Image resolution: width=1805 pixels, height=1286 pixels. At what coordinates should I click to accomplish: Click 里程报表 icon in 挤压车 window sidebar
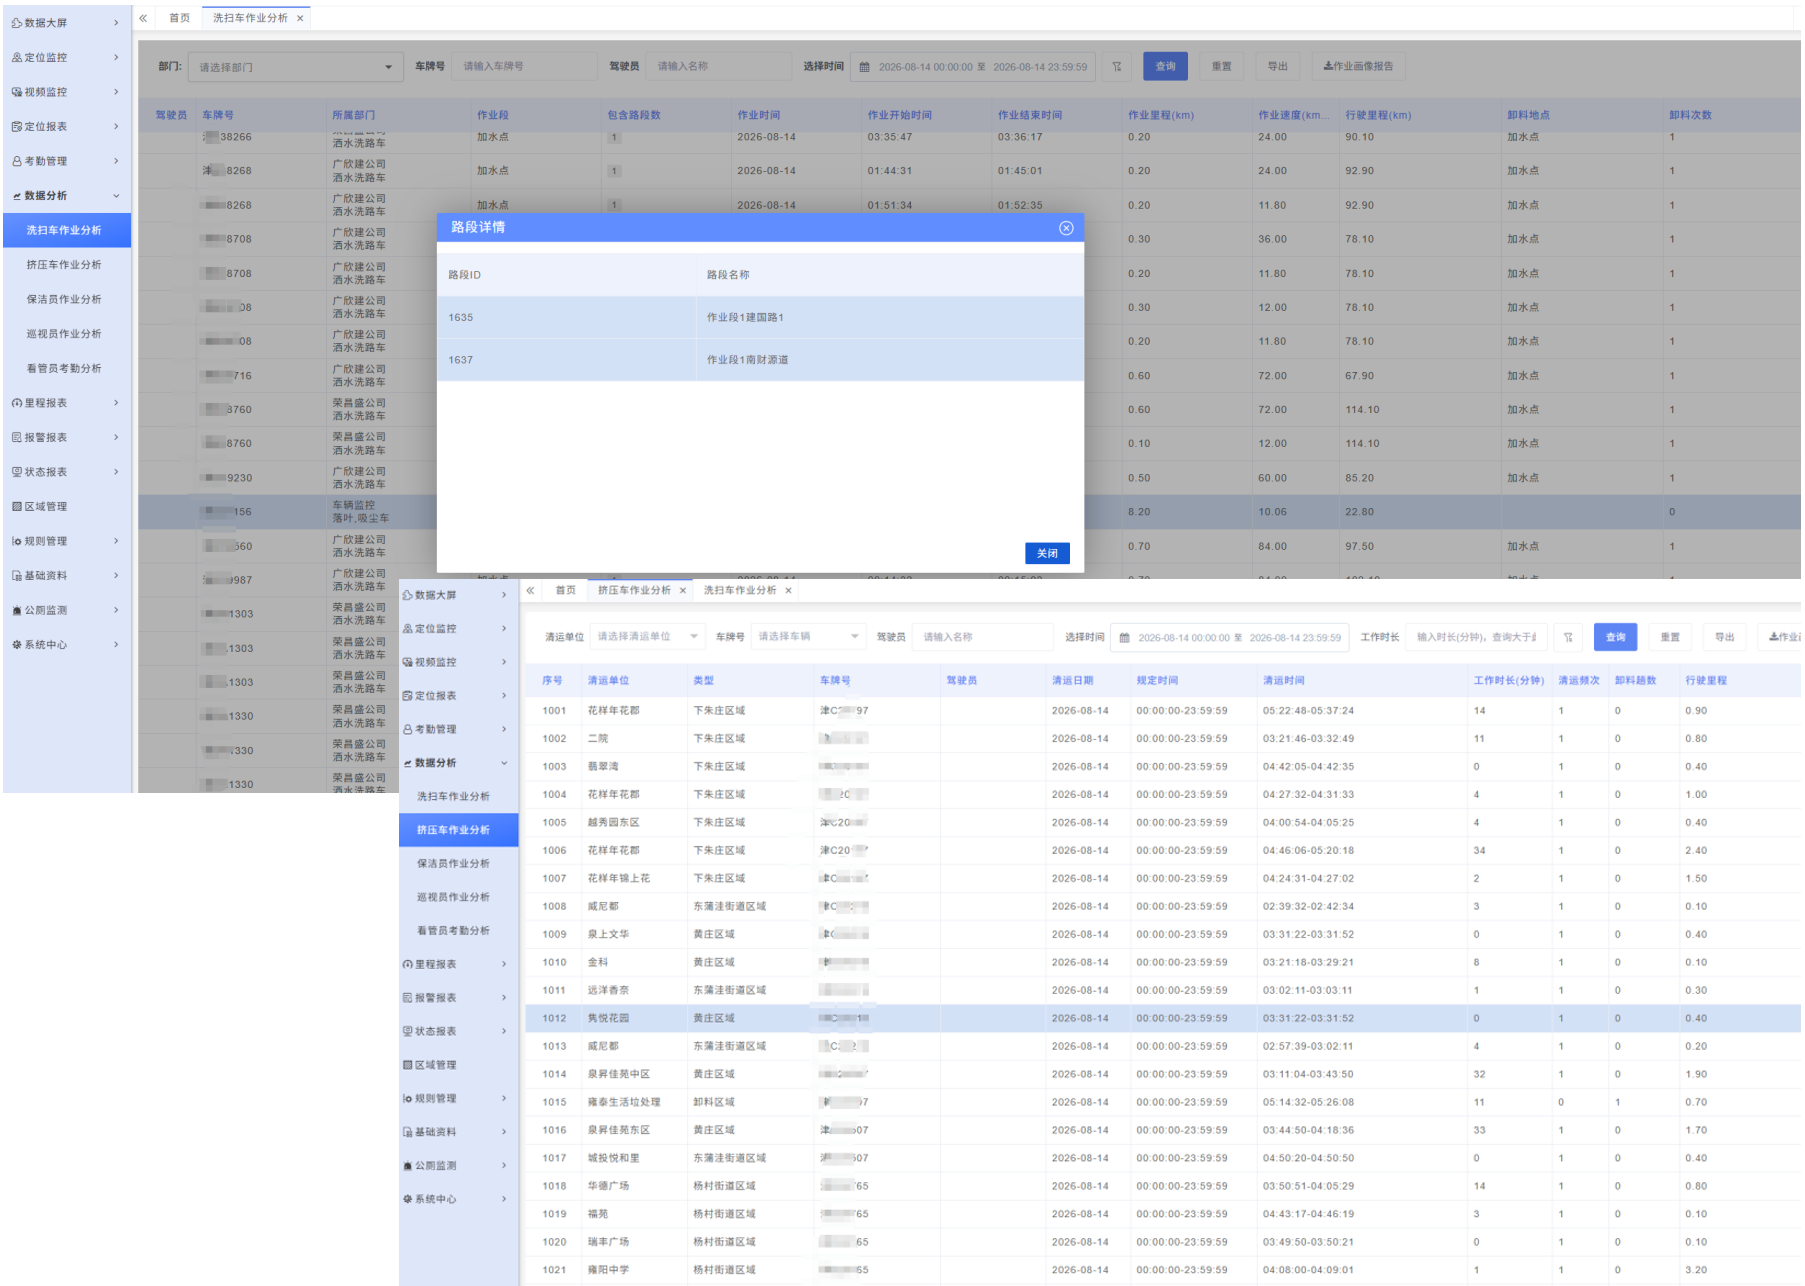tap(408, 964)
